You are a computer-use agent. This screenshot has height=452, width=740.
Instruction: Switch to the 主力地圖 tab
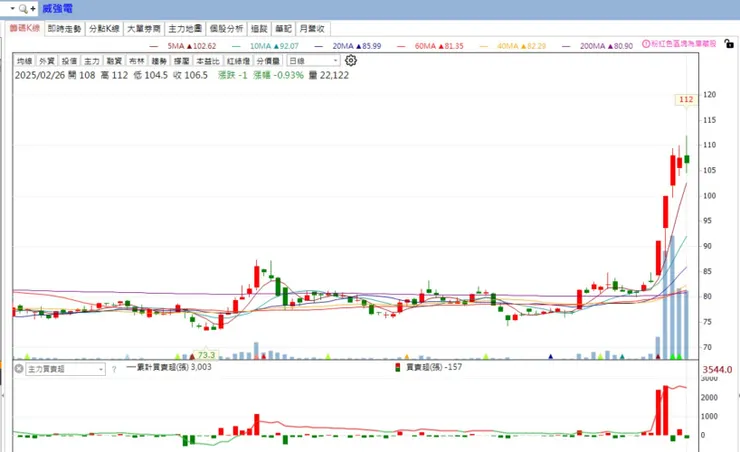click(x=185, y=29)
